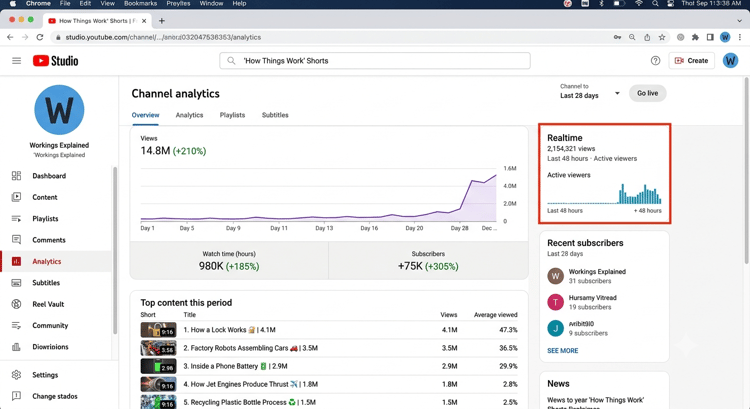The height and width of the screenshot is (409, 750).
Task: Open the Bookmarks menu in menu bar
Action: 140,3
